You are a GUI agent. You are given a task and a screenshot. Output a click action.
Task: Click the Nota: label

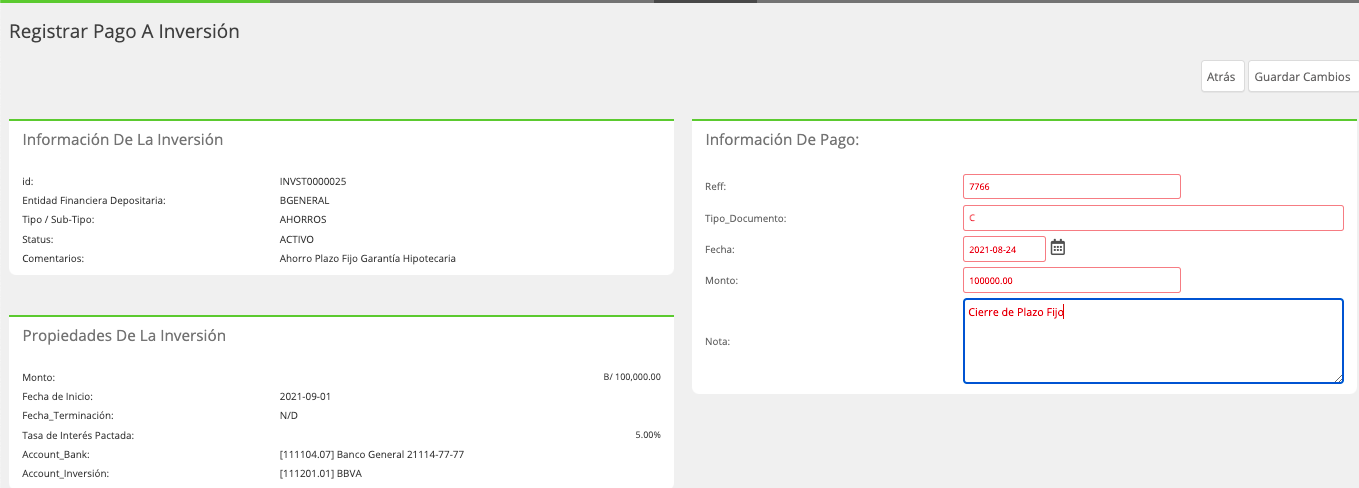tap(718, 342)
